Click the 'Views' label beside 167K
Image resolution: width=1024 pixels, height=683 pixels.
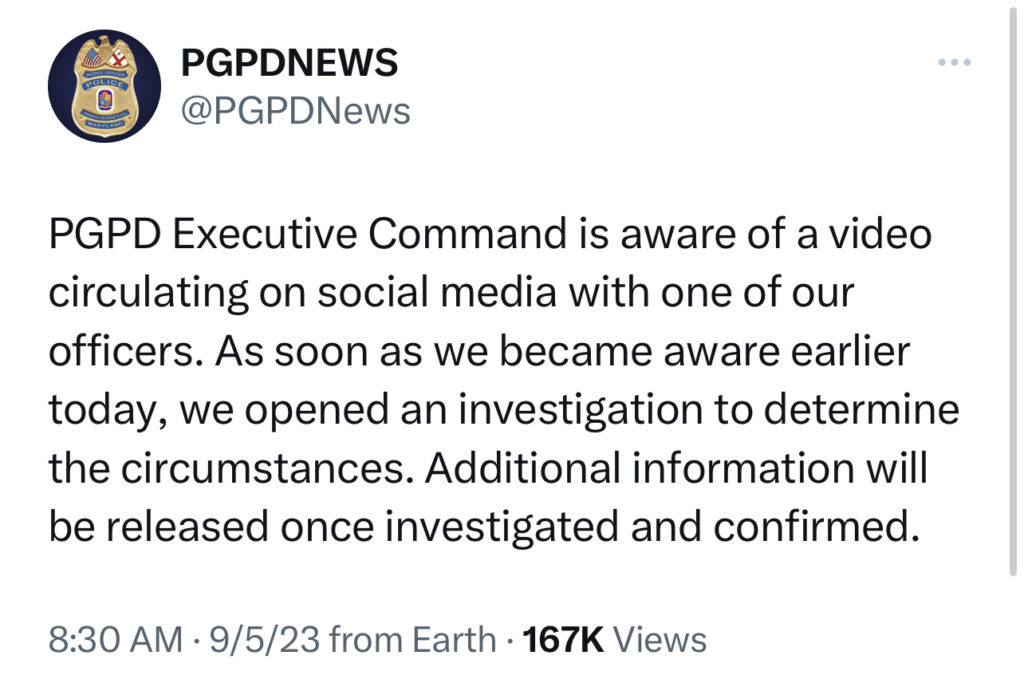pyautogui.click(x=660, y=639)
